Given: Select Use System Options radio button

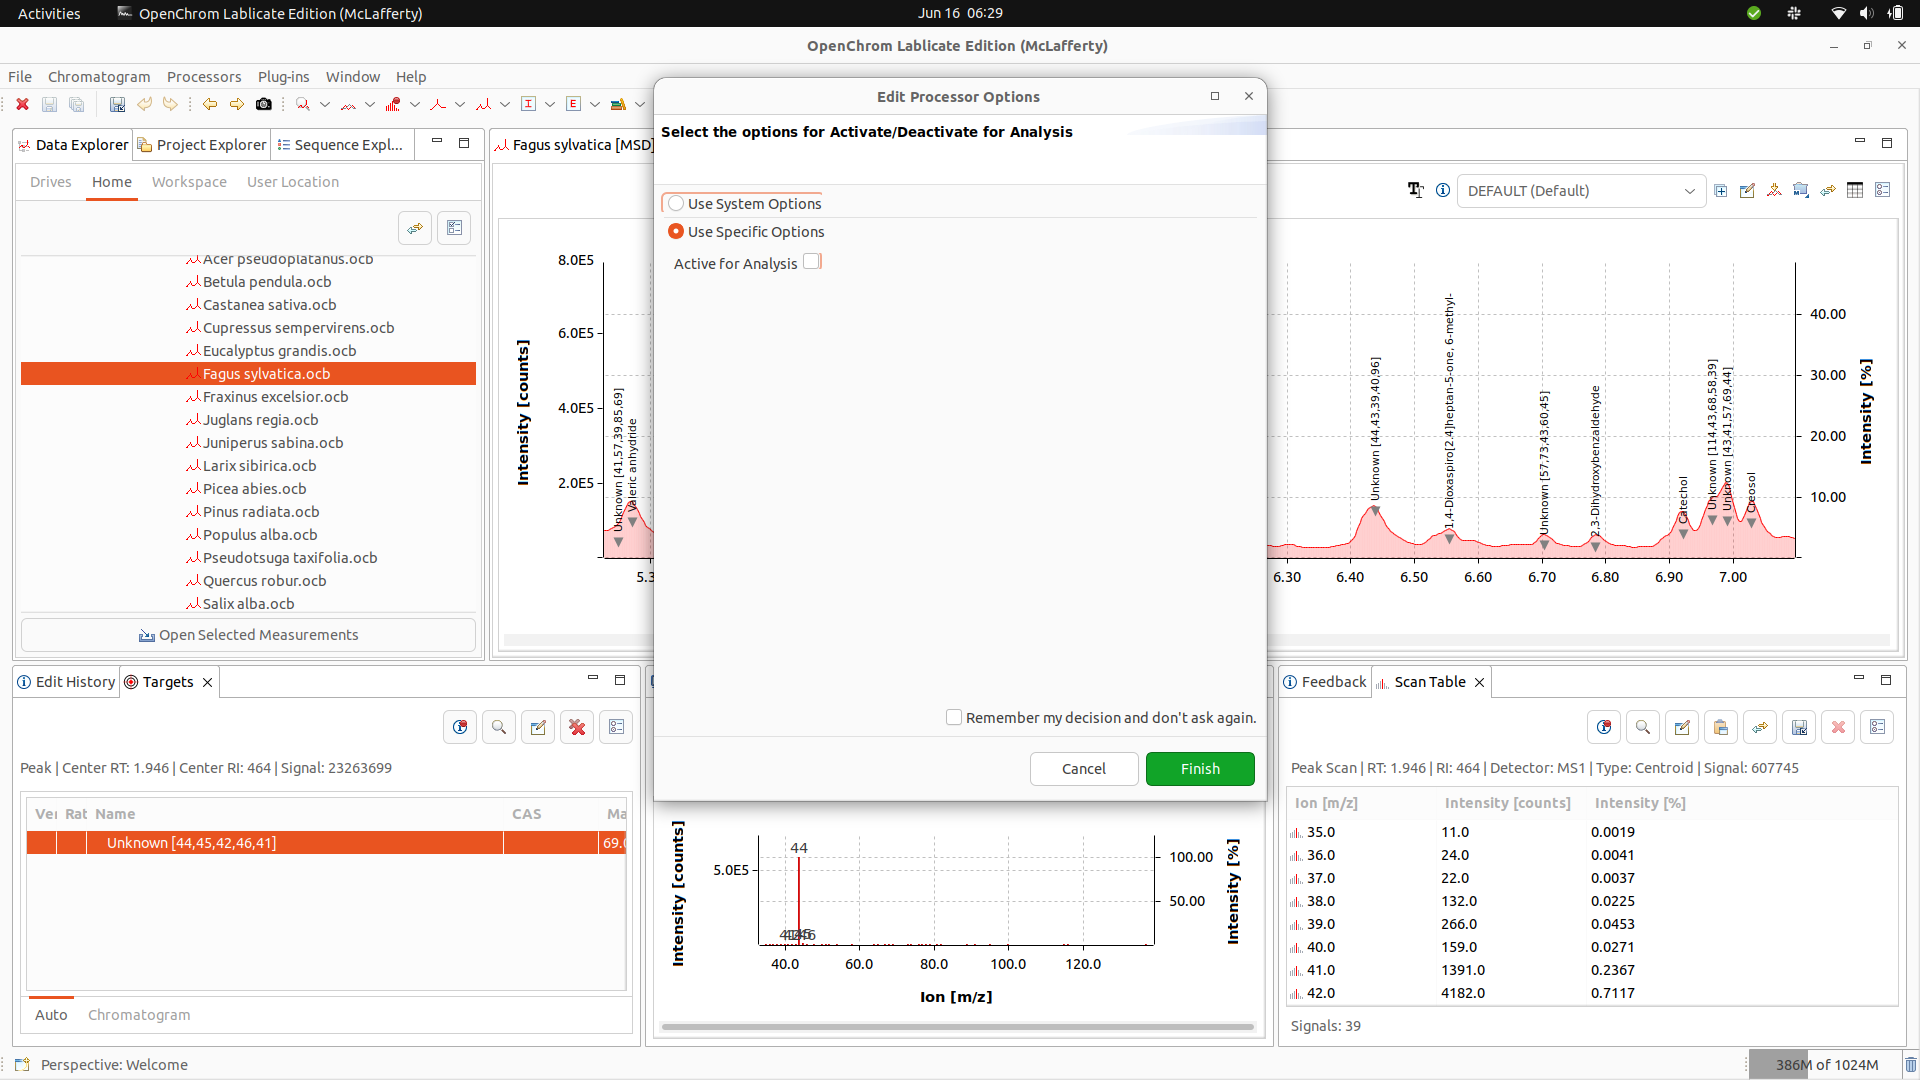Looking at the screenshot, I should pos(676,203).
